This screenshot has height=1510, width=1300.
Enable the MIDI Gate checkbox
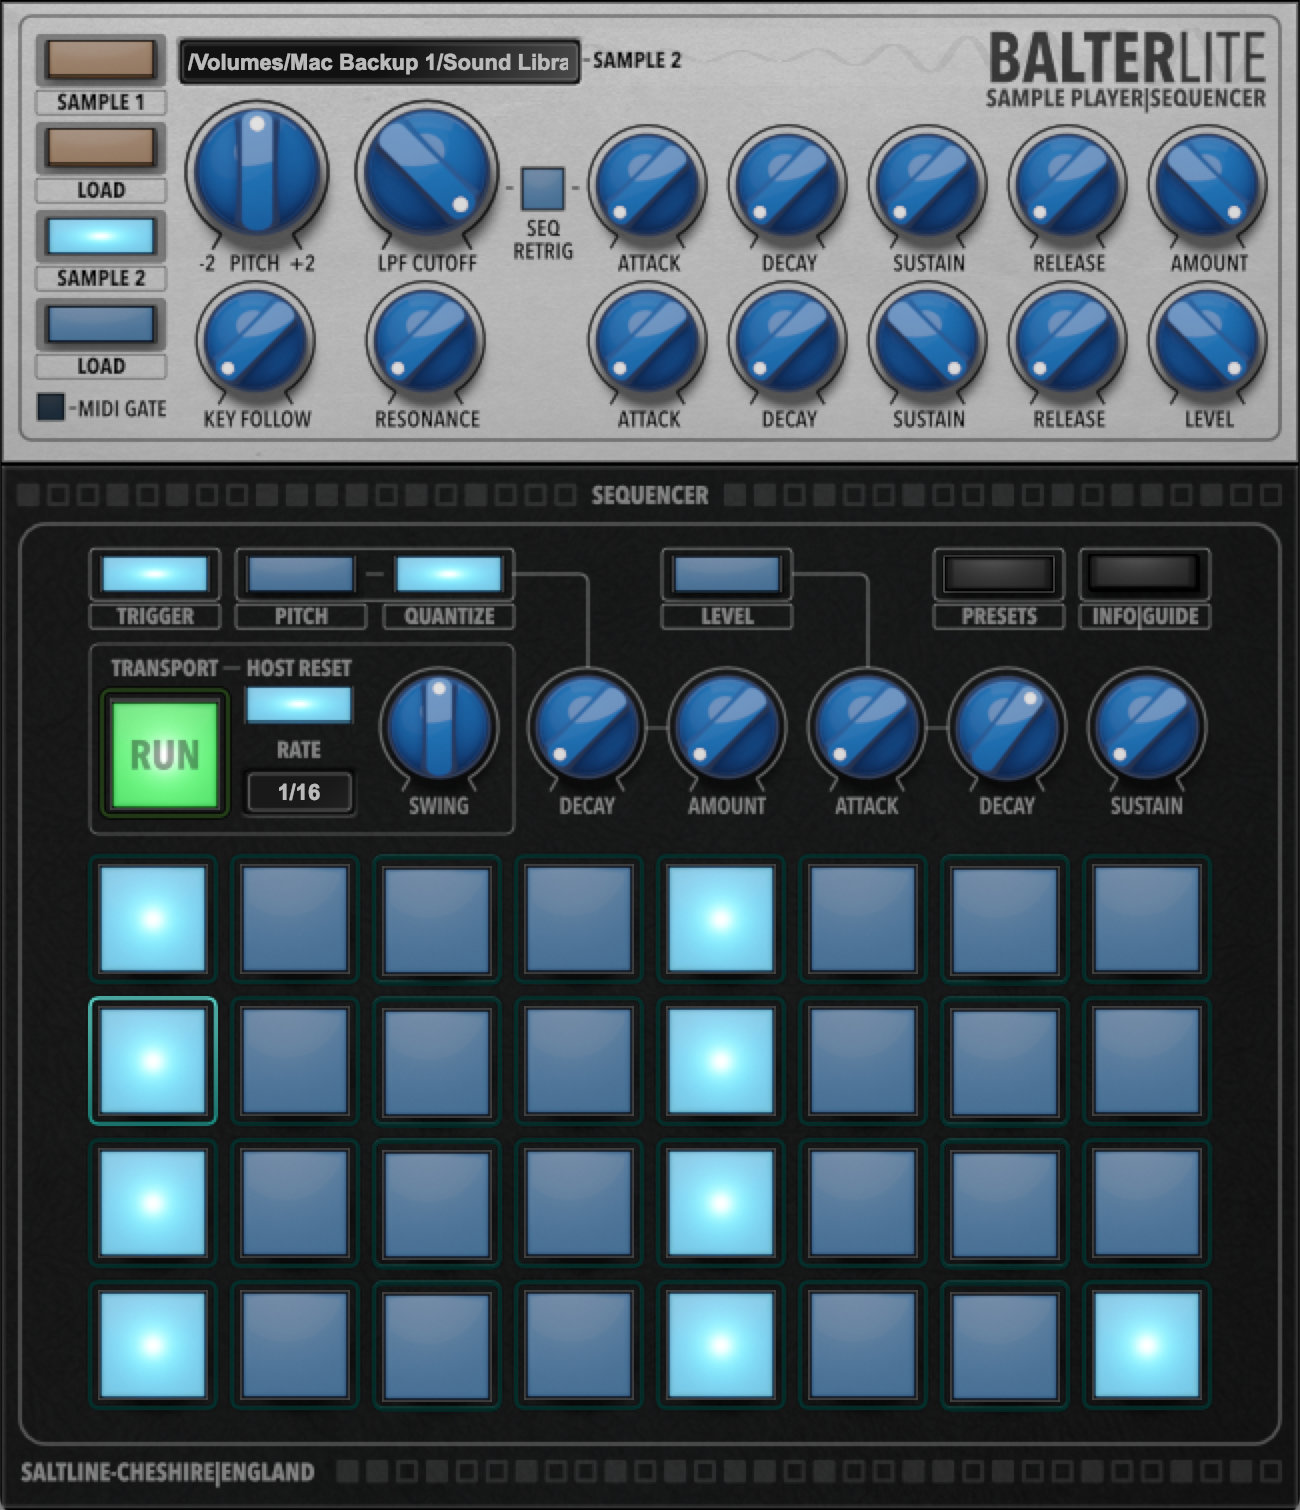pos(51,407)
